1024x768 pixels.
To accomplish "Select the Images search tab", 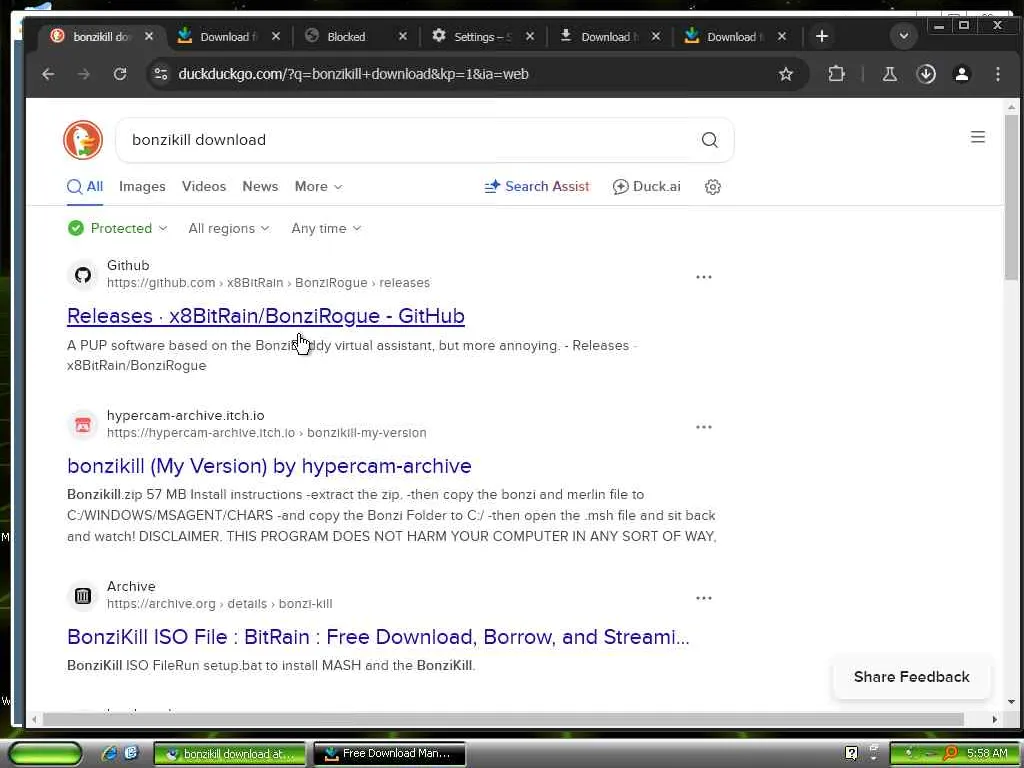I will (x=142, y=187).
